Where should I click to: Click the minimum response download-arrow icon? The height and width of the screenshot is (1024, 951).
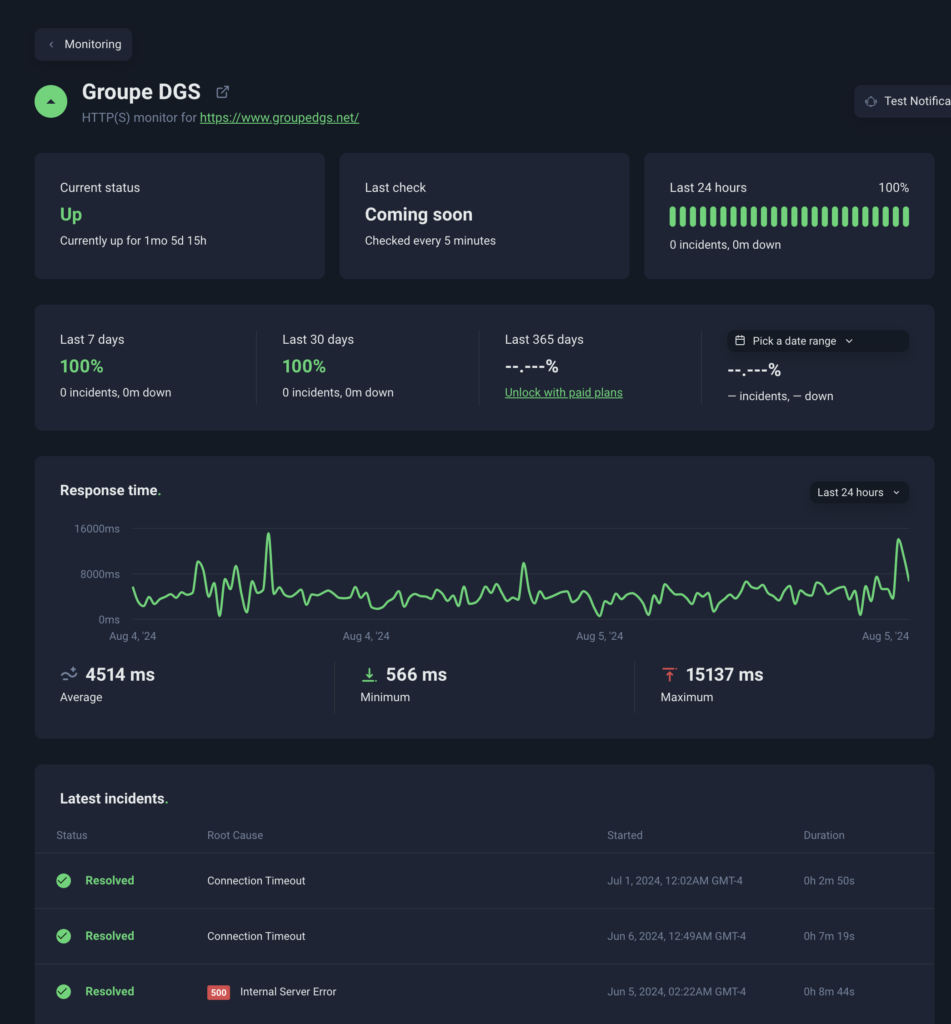coord(369,675)
